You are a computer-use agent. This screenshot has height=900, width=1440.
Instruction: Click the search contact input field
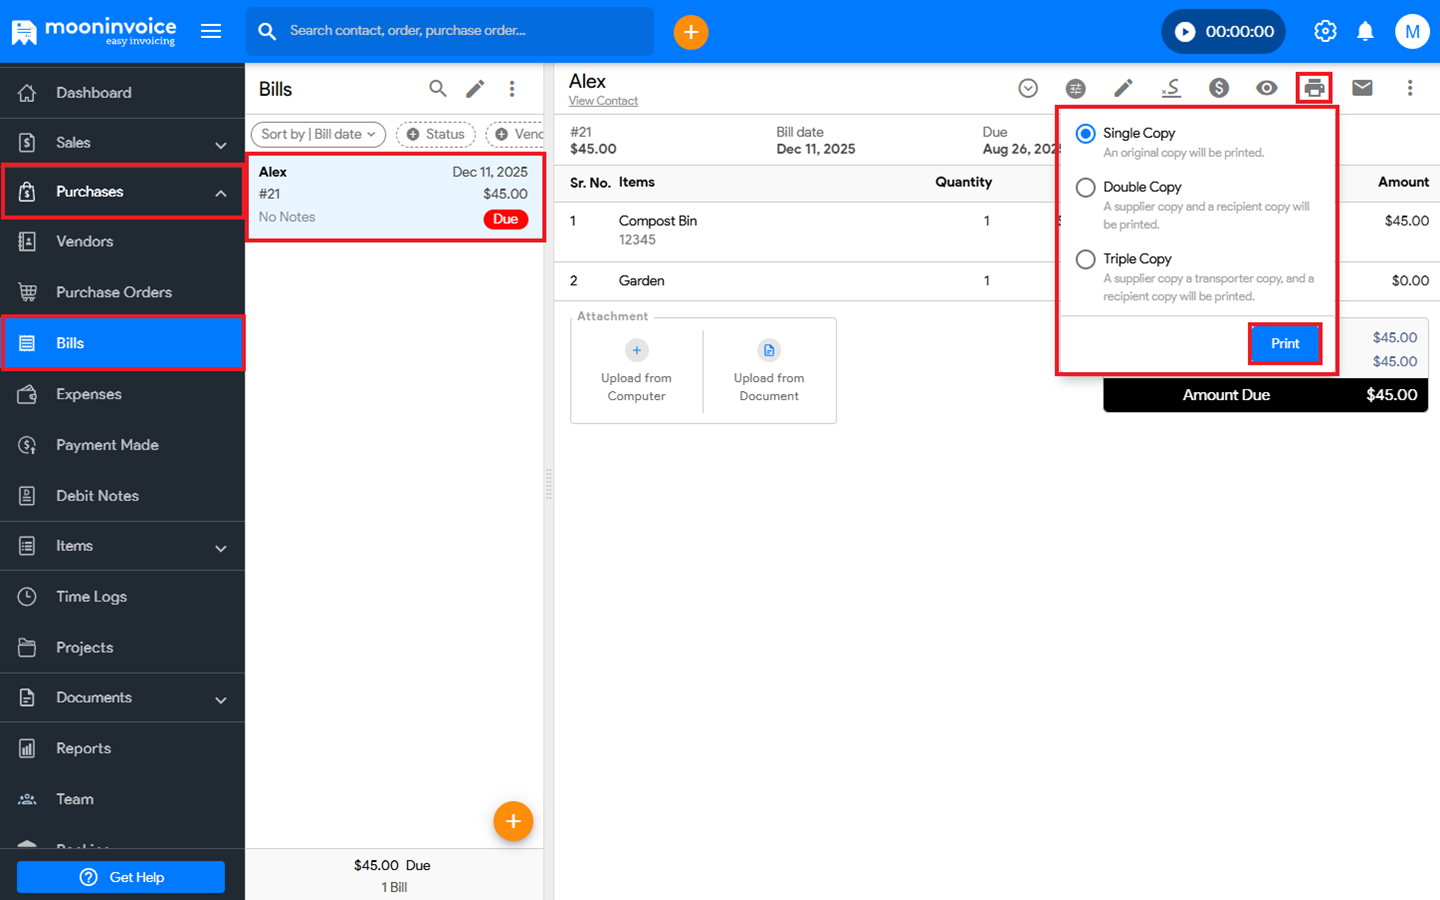point(460,31)
